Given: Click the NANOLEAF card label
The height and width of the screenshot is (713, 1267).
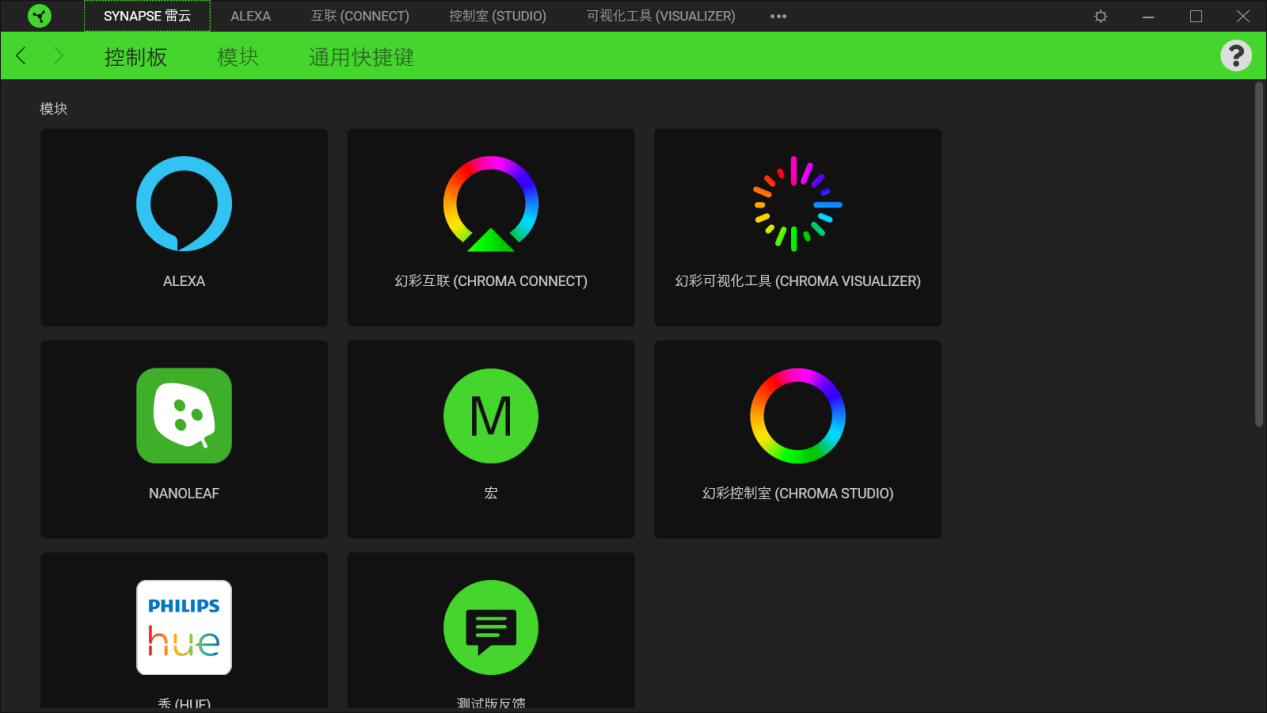Looking at the screenshot, I should (x=184, y=493).
